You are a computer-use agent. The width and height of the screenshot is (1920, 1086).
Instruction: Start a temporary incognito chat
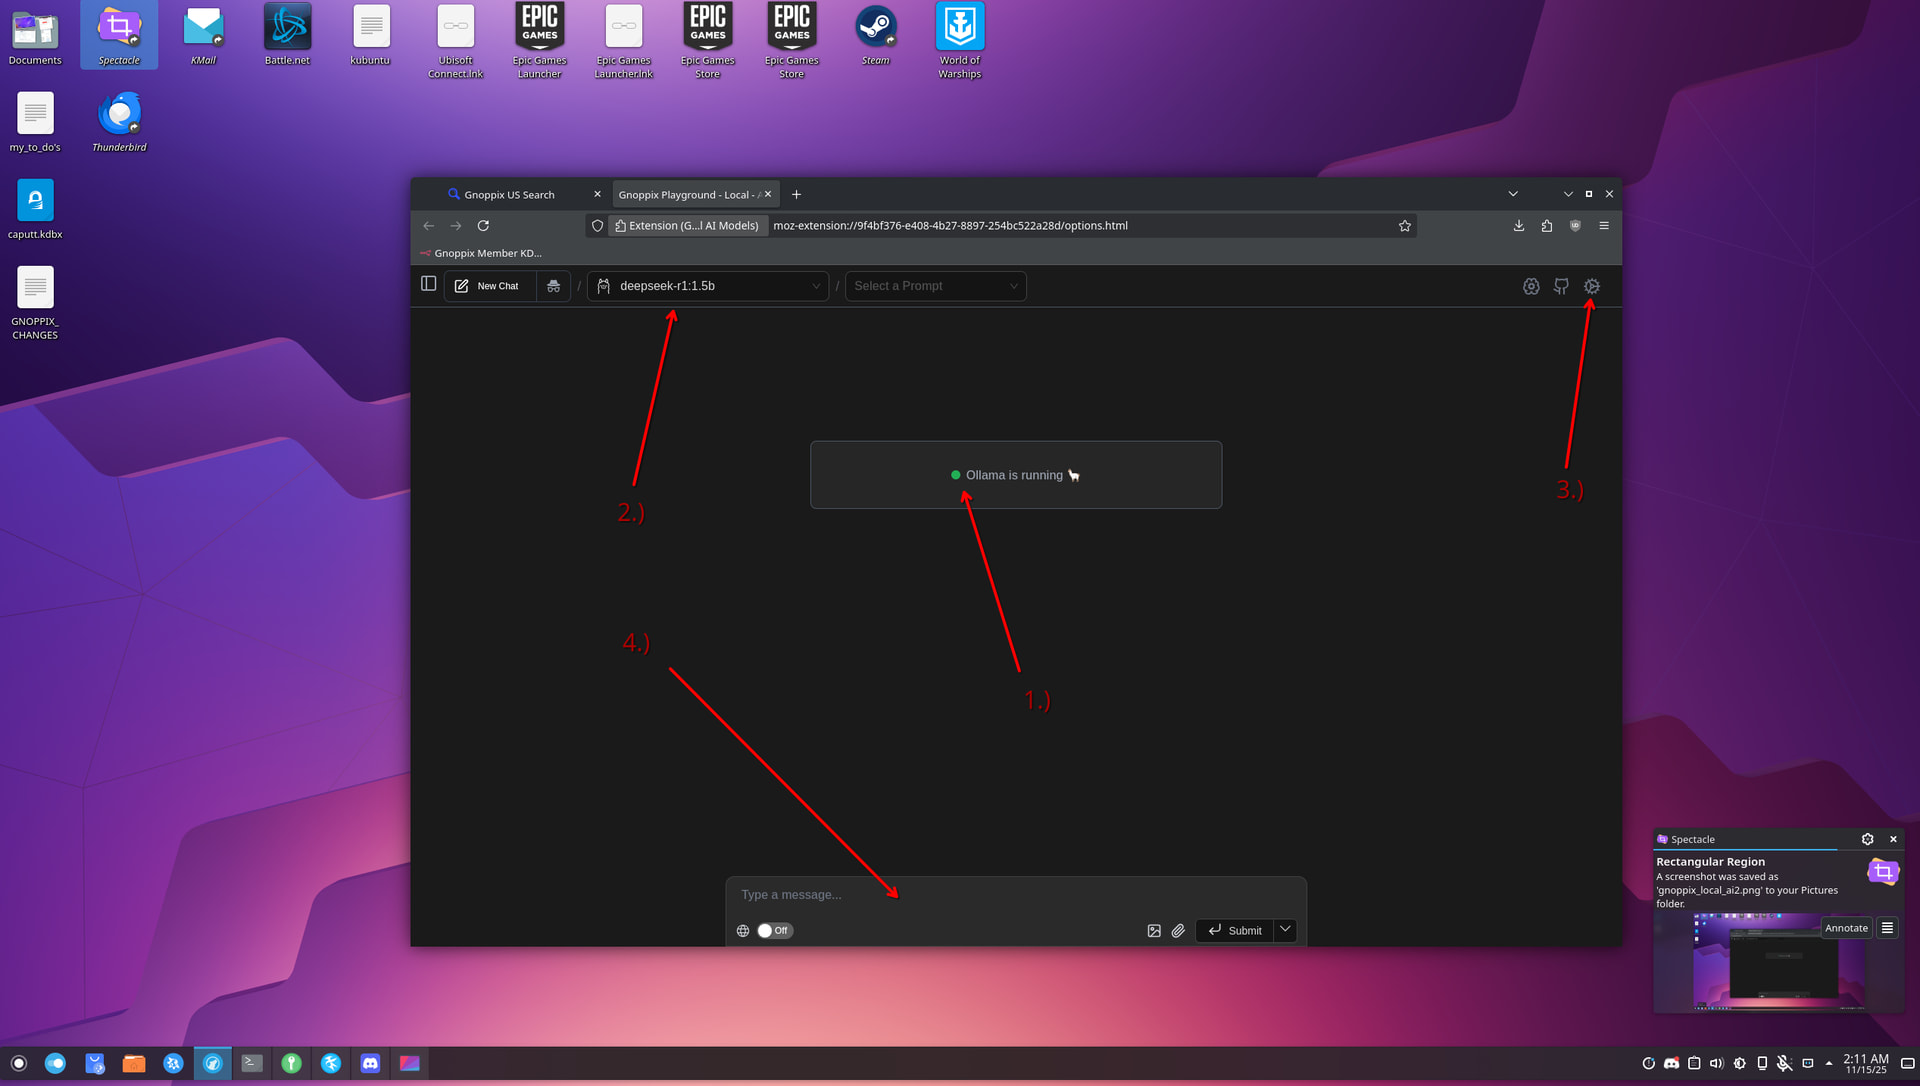tap(553, 286)
